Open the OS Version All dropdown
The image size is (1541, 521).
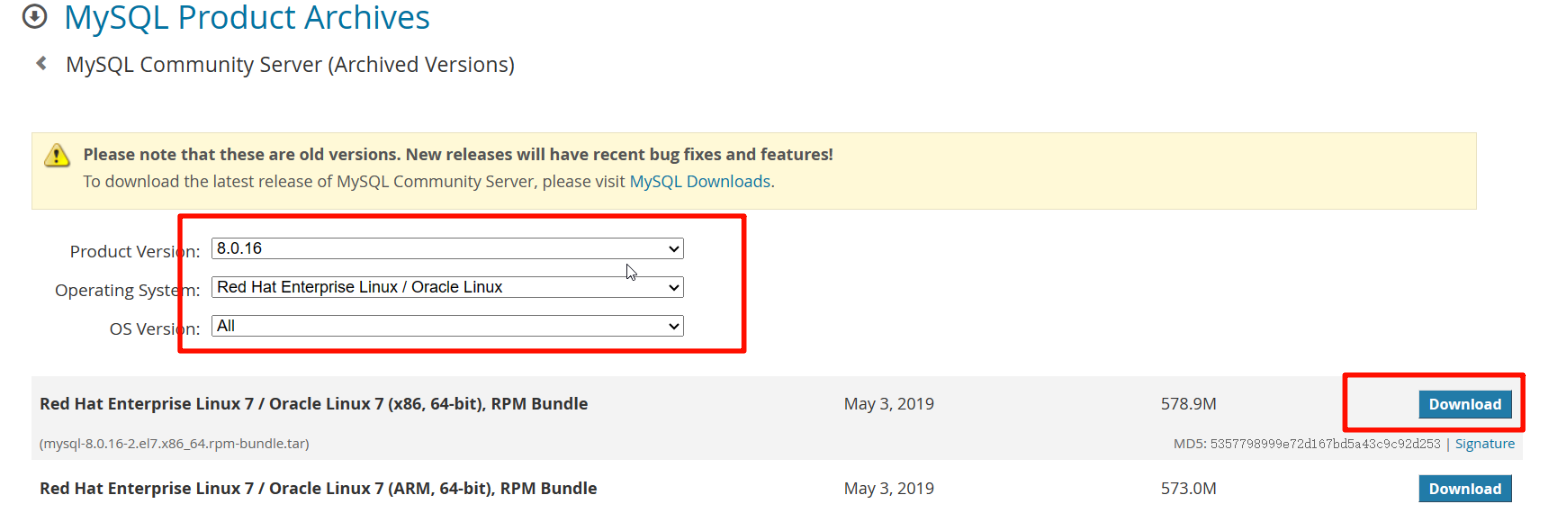[447, 326]
